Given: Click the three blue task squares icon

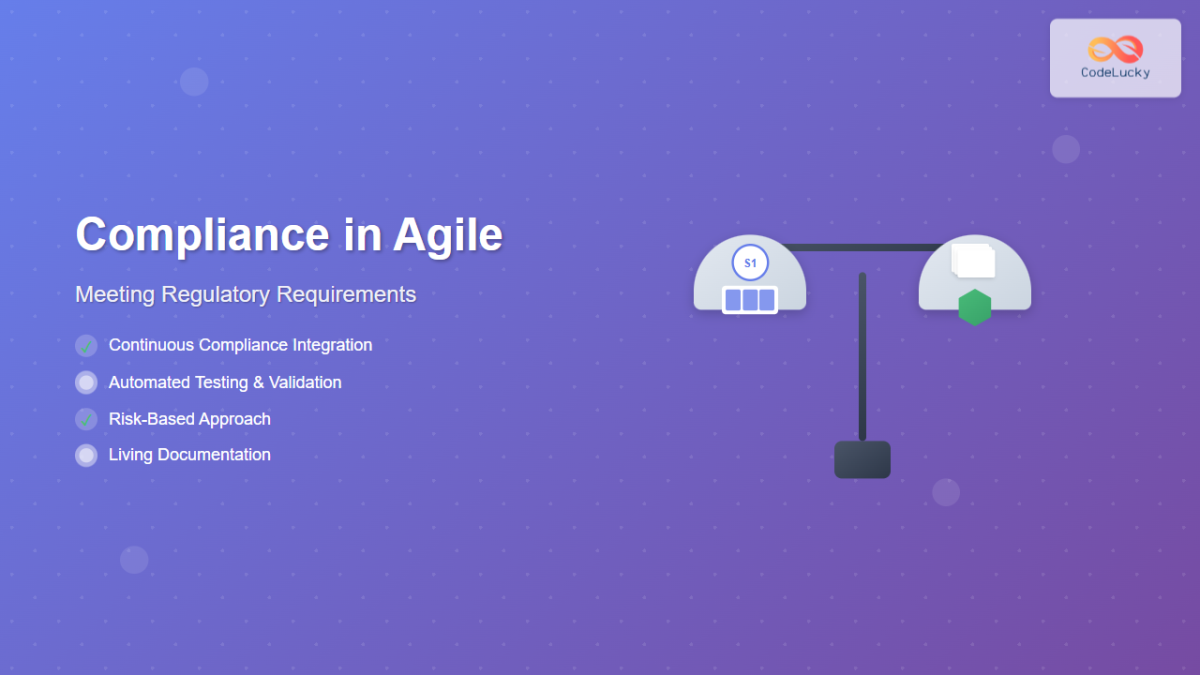Looking at the screenshot, I should (x=750, y=298).
